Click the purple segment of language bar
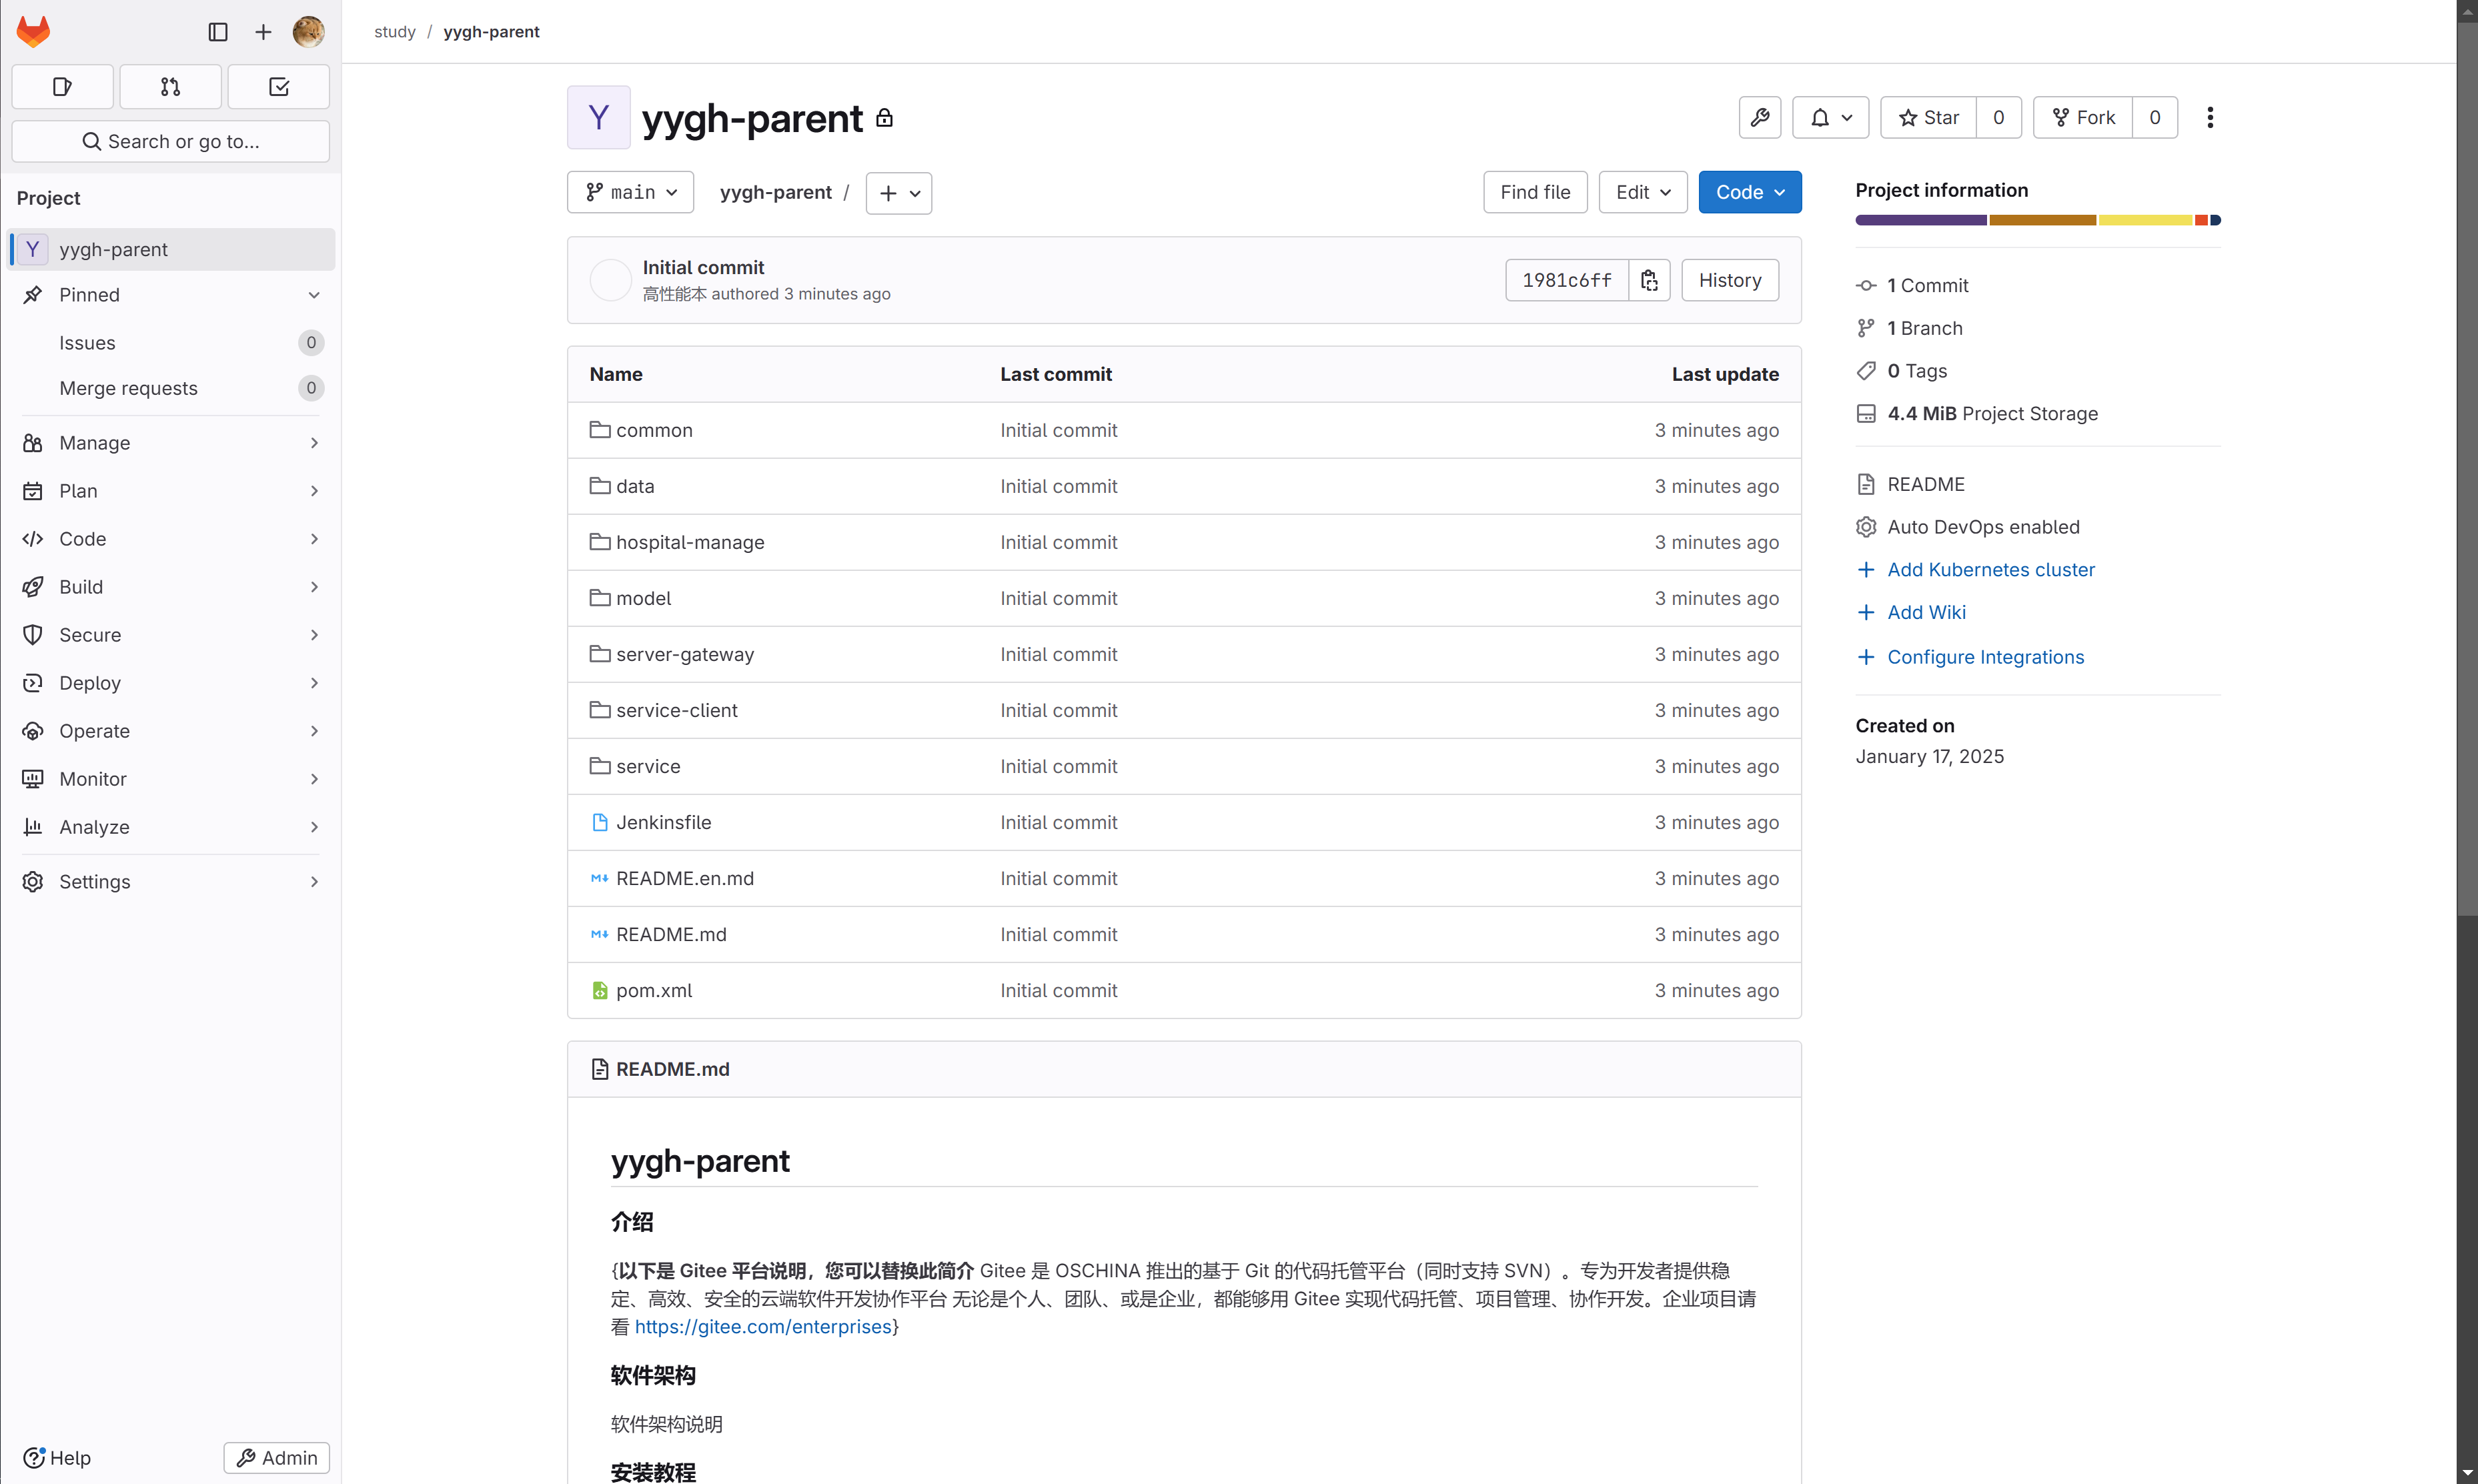This screenshot has height=1484, width=2478. pyautogui.click(x=1920, y=220)
